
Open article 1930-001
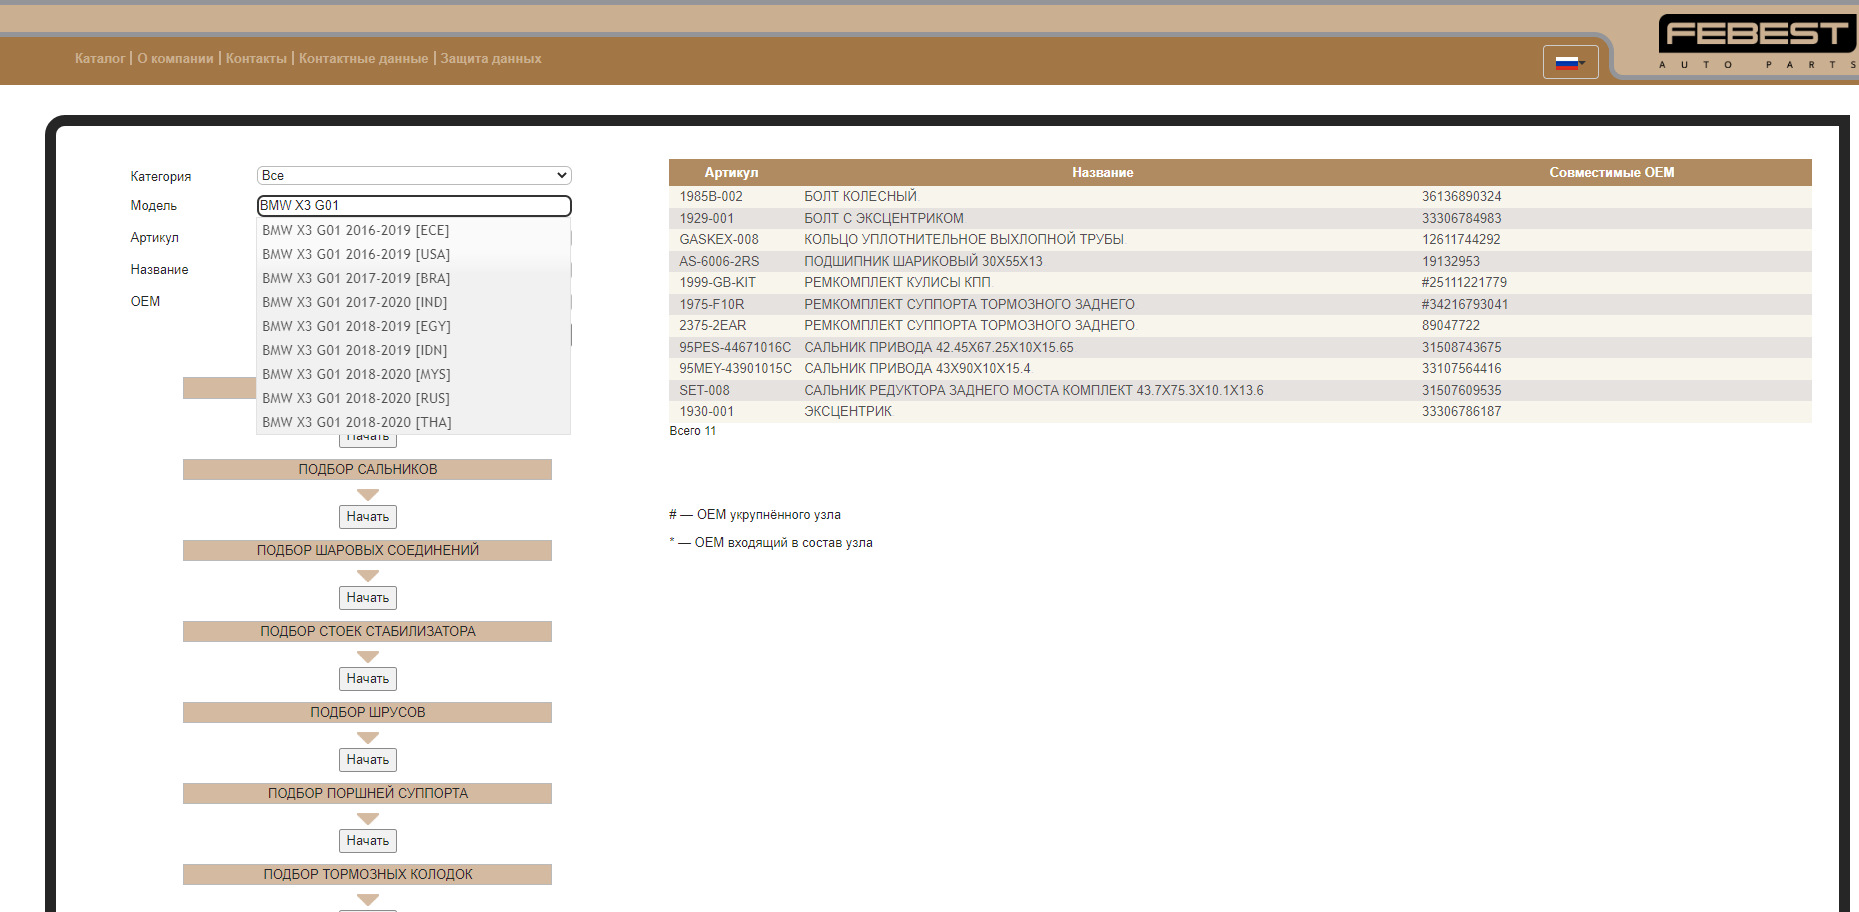click(706, 412)
